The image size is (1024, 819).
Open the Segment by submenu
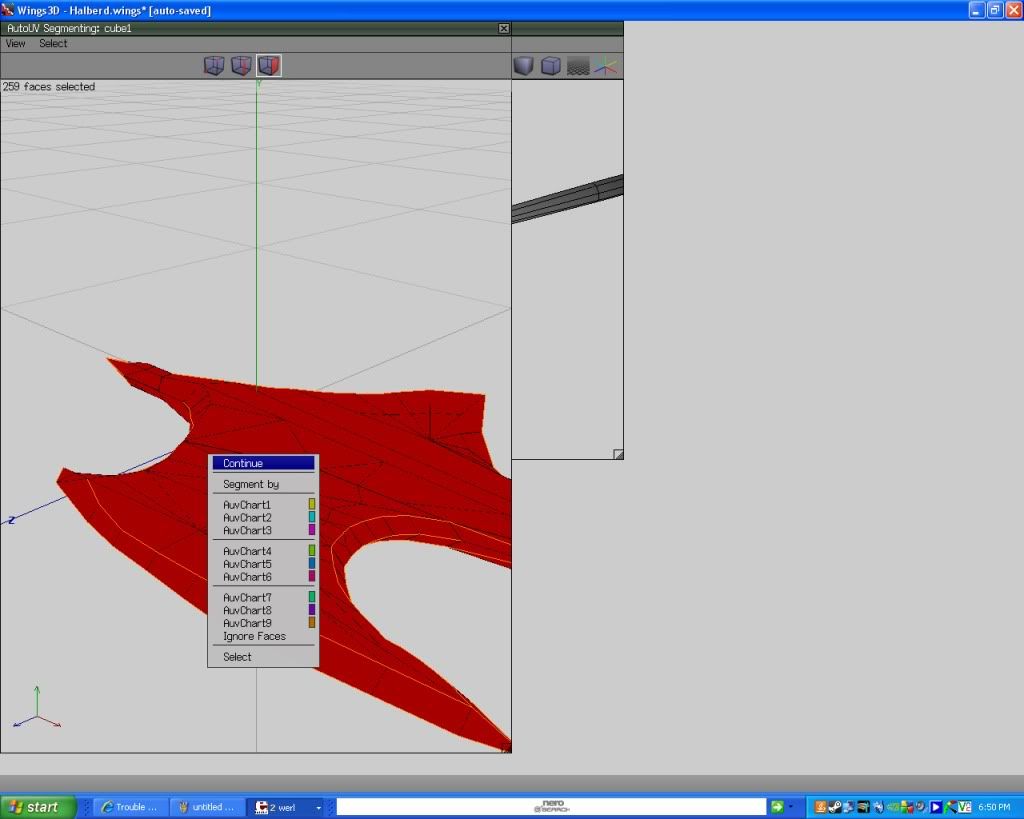point(252,484)
